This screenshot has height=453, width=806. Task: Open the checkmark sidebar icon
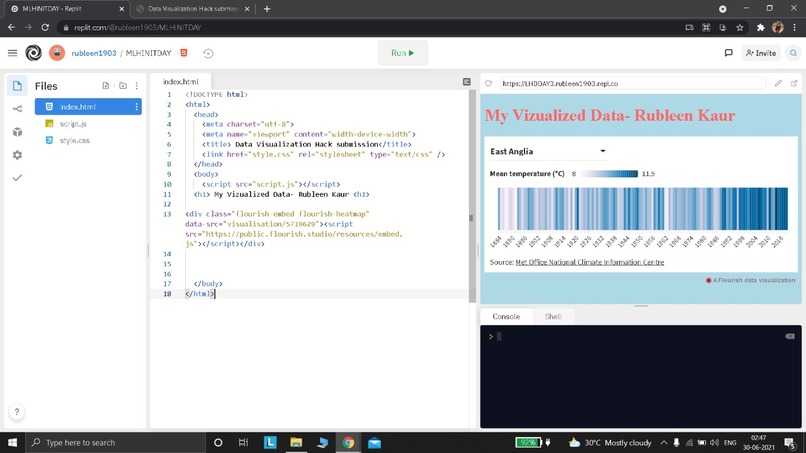17,178
